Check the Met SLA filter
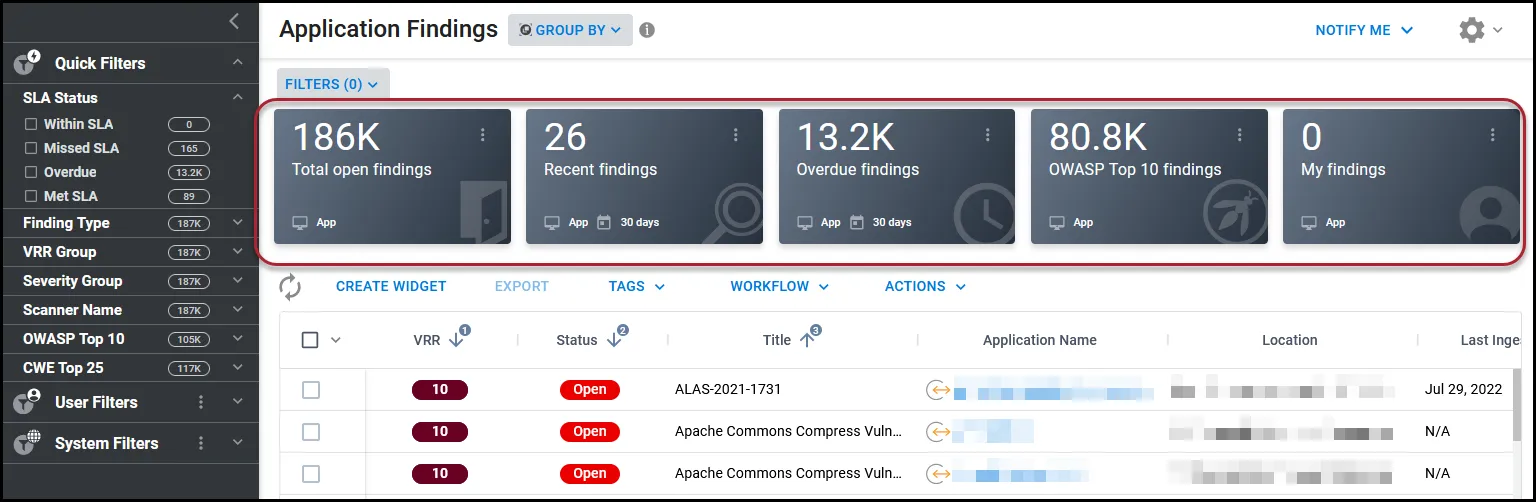This screenshot has height=502, width=1536. click(x=31, y=196)
